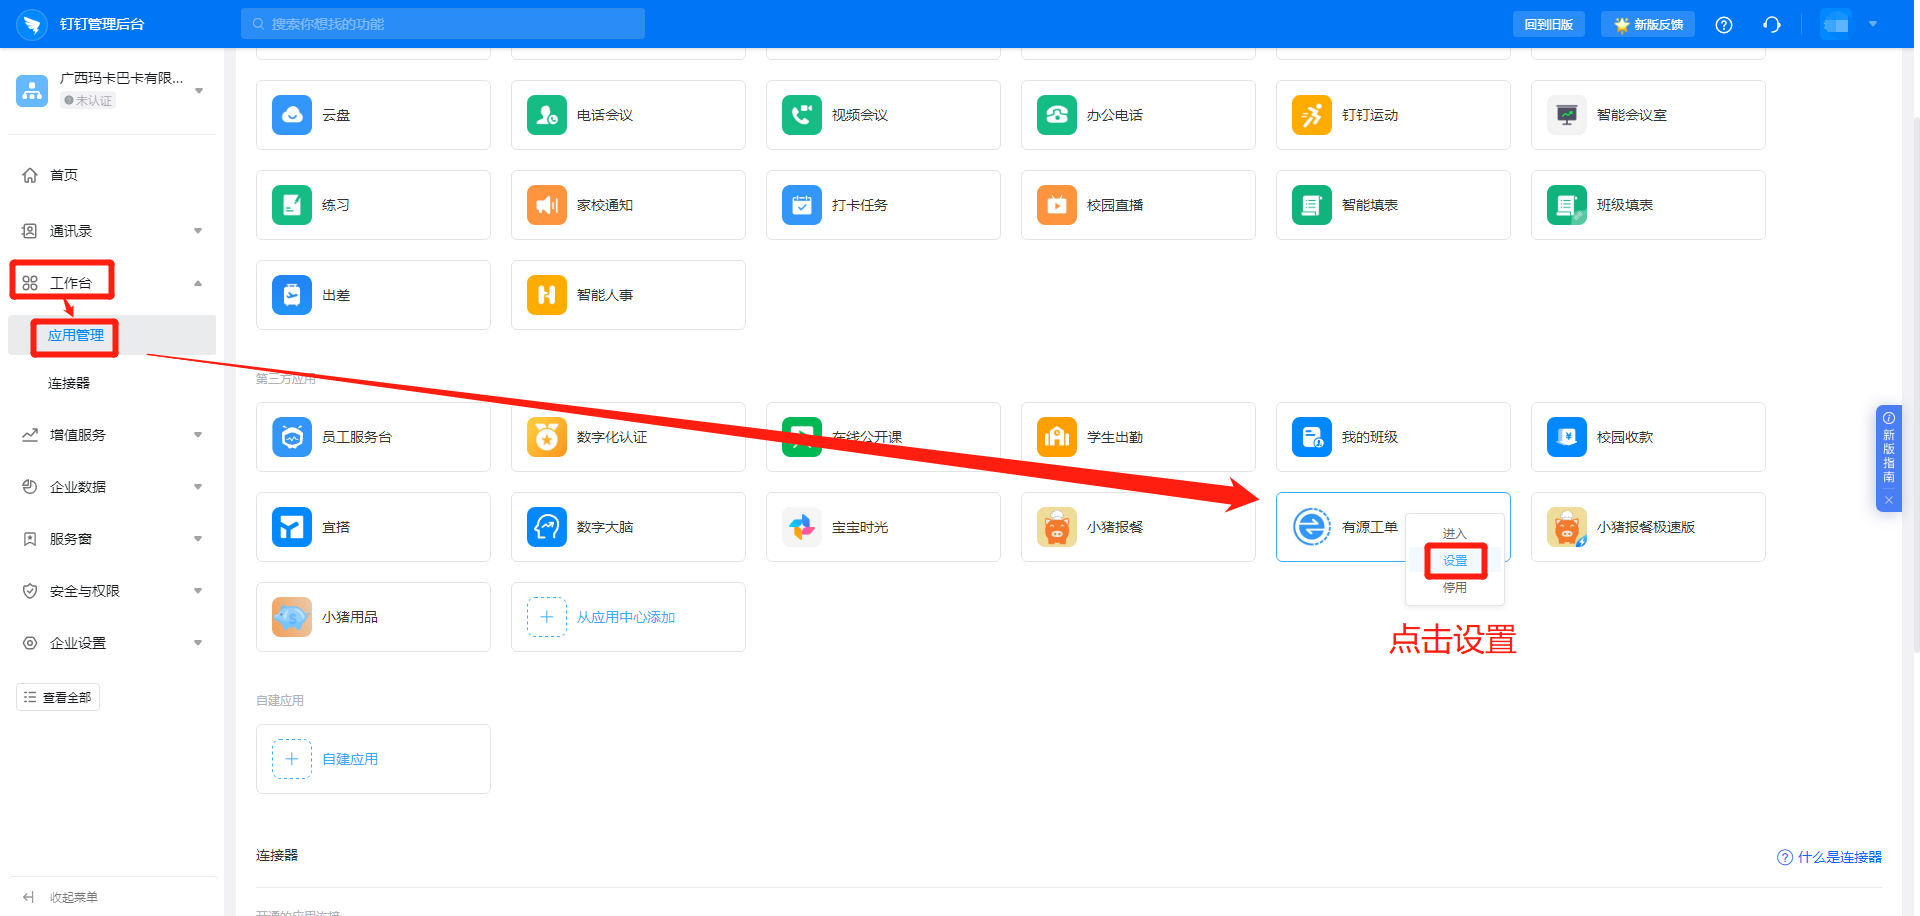Screen dimensions: 1920x916
Task: Click the DingTalk logo in header
Action: (x=32, y=24)
